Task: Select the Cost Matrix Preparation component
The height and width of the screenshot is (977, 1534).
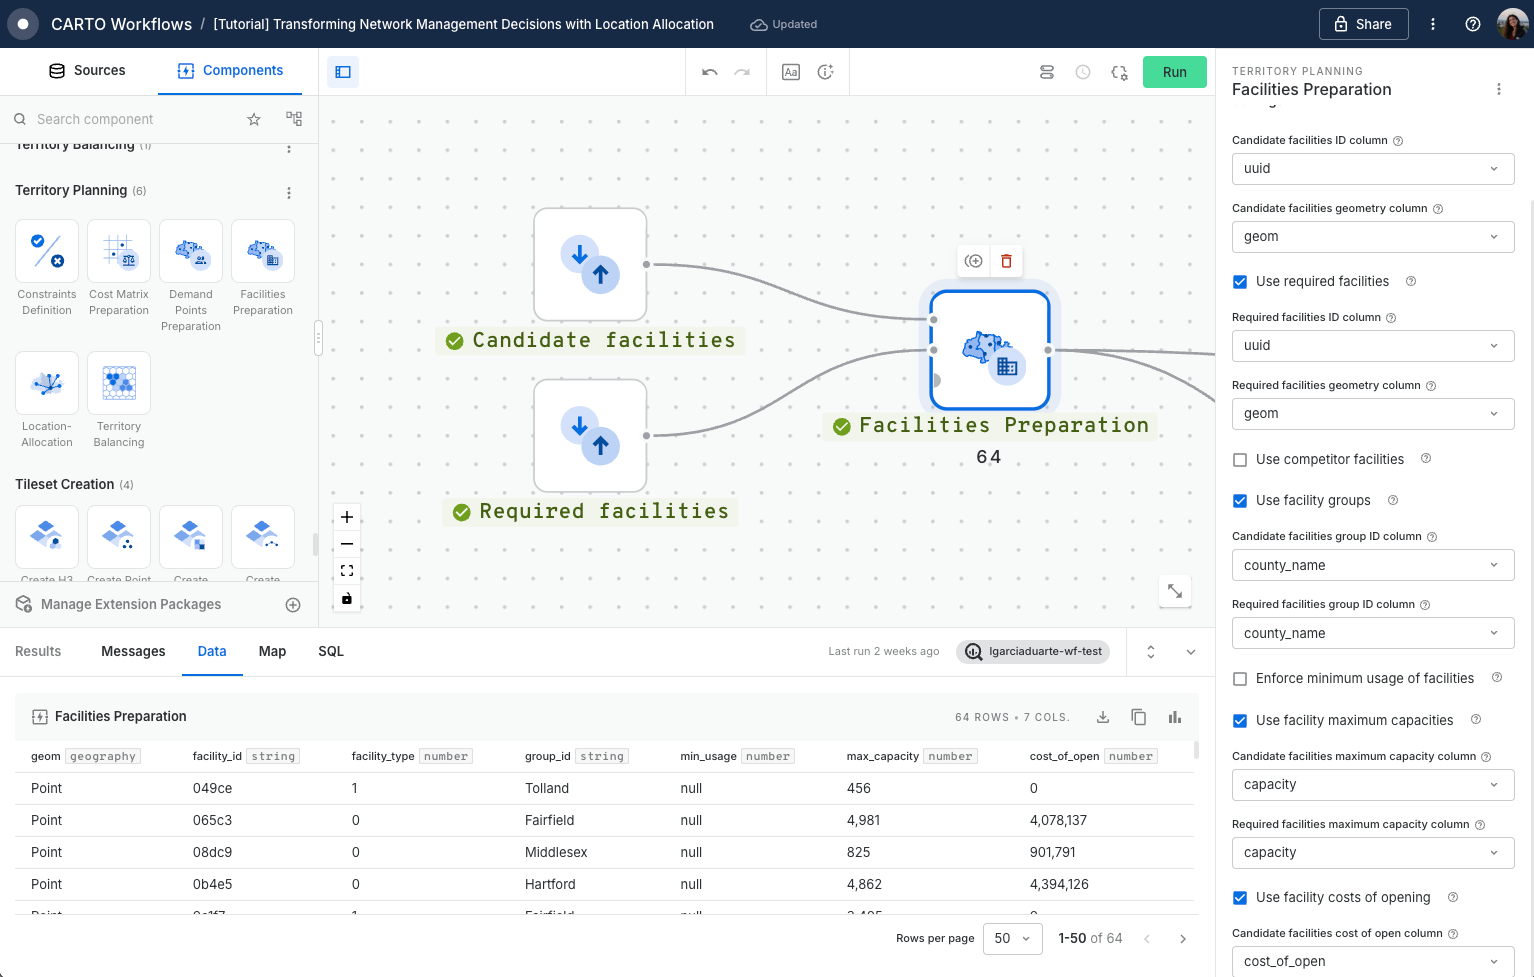Action: tap(119, 251)
